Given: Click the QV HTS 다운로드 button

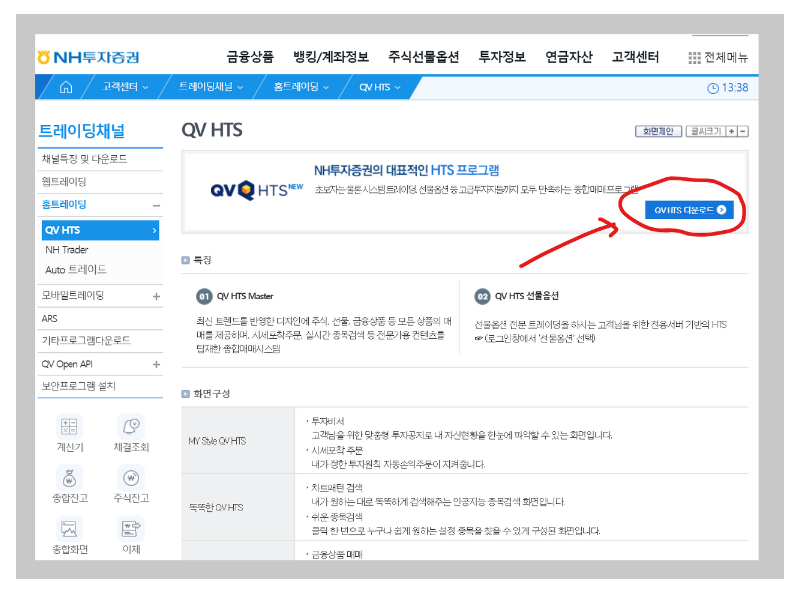Looking at the screenshot, I should coord(689,210).
